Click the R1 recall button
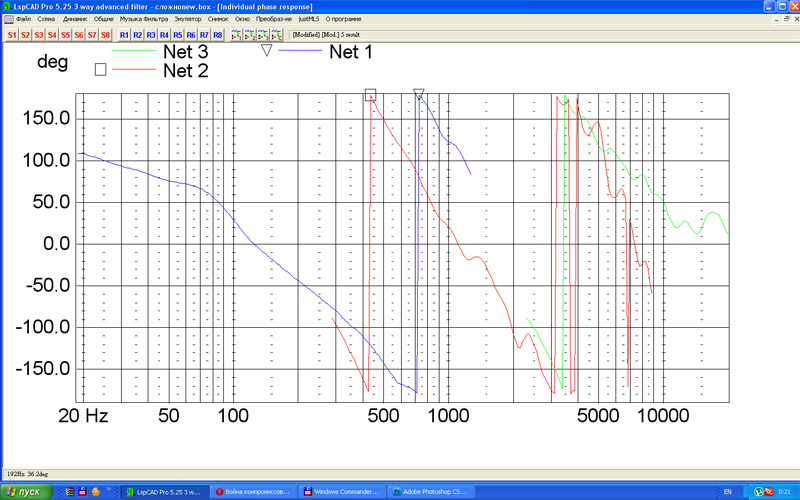This screenshot has width=800, height=500. [x=124, y=35]
